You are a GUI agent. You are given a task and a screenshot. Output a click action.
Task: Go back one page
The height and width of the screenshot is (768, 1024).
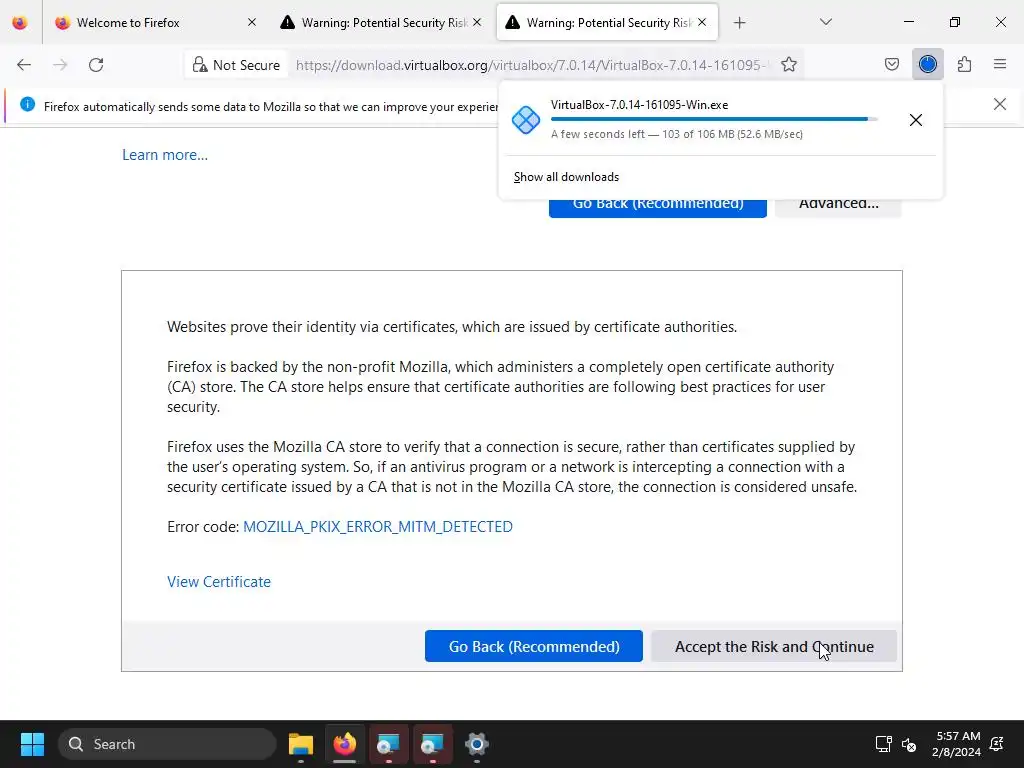pyautogui.click(x=24, y=65)
